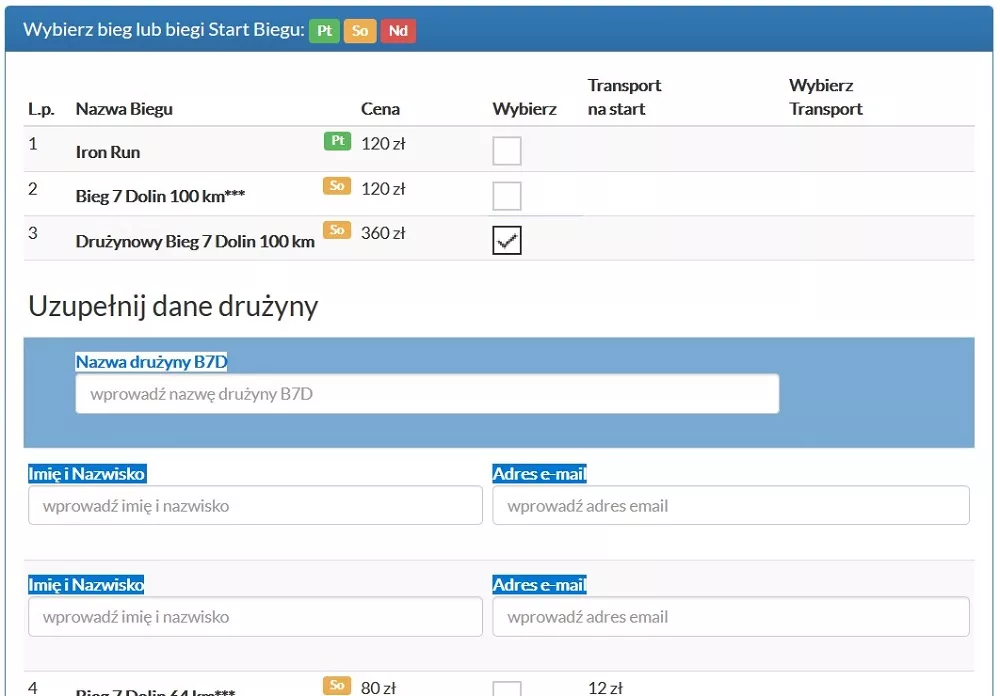Click the So badge beside Drużynowy Bieg 7 Dolin
The width and height of the screenshot is (1000, 696).
(337, 230)
